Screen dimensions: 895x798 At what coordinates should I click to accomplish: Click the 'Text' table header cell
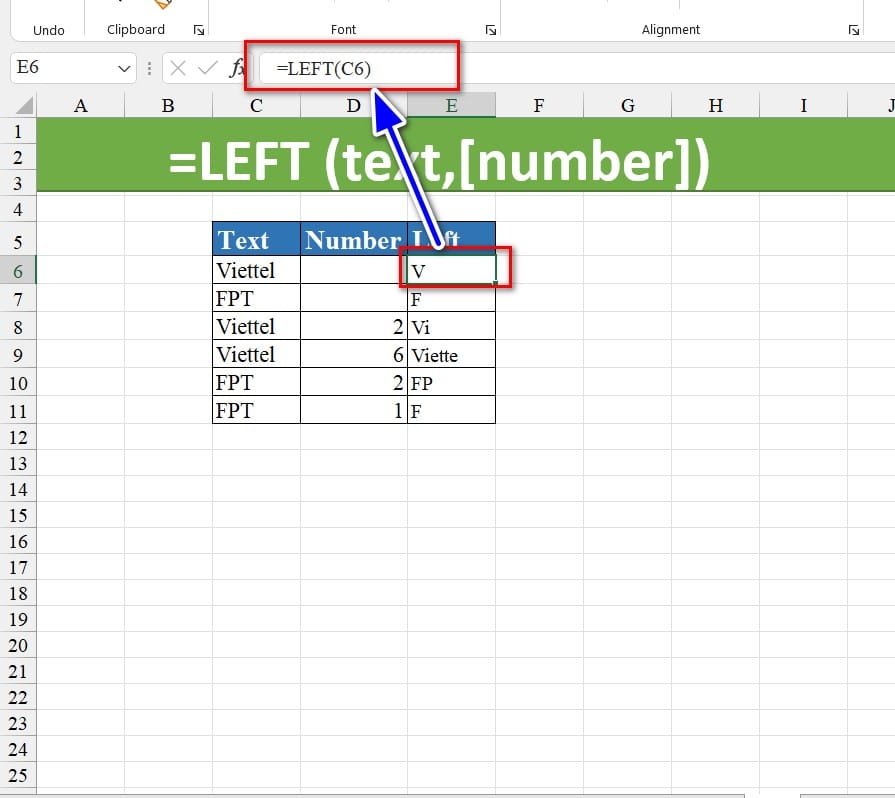[x=256, y=240]
